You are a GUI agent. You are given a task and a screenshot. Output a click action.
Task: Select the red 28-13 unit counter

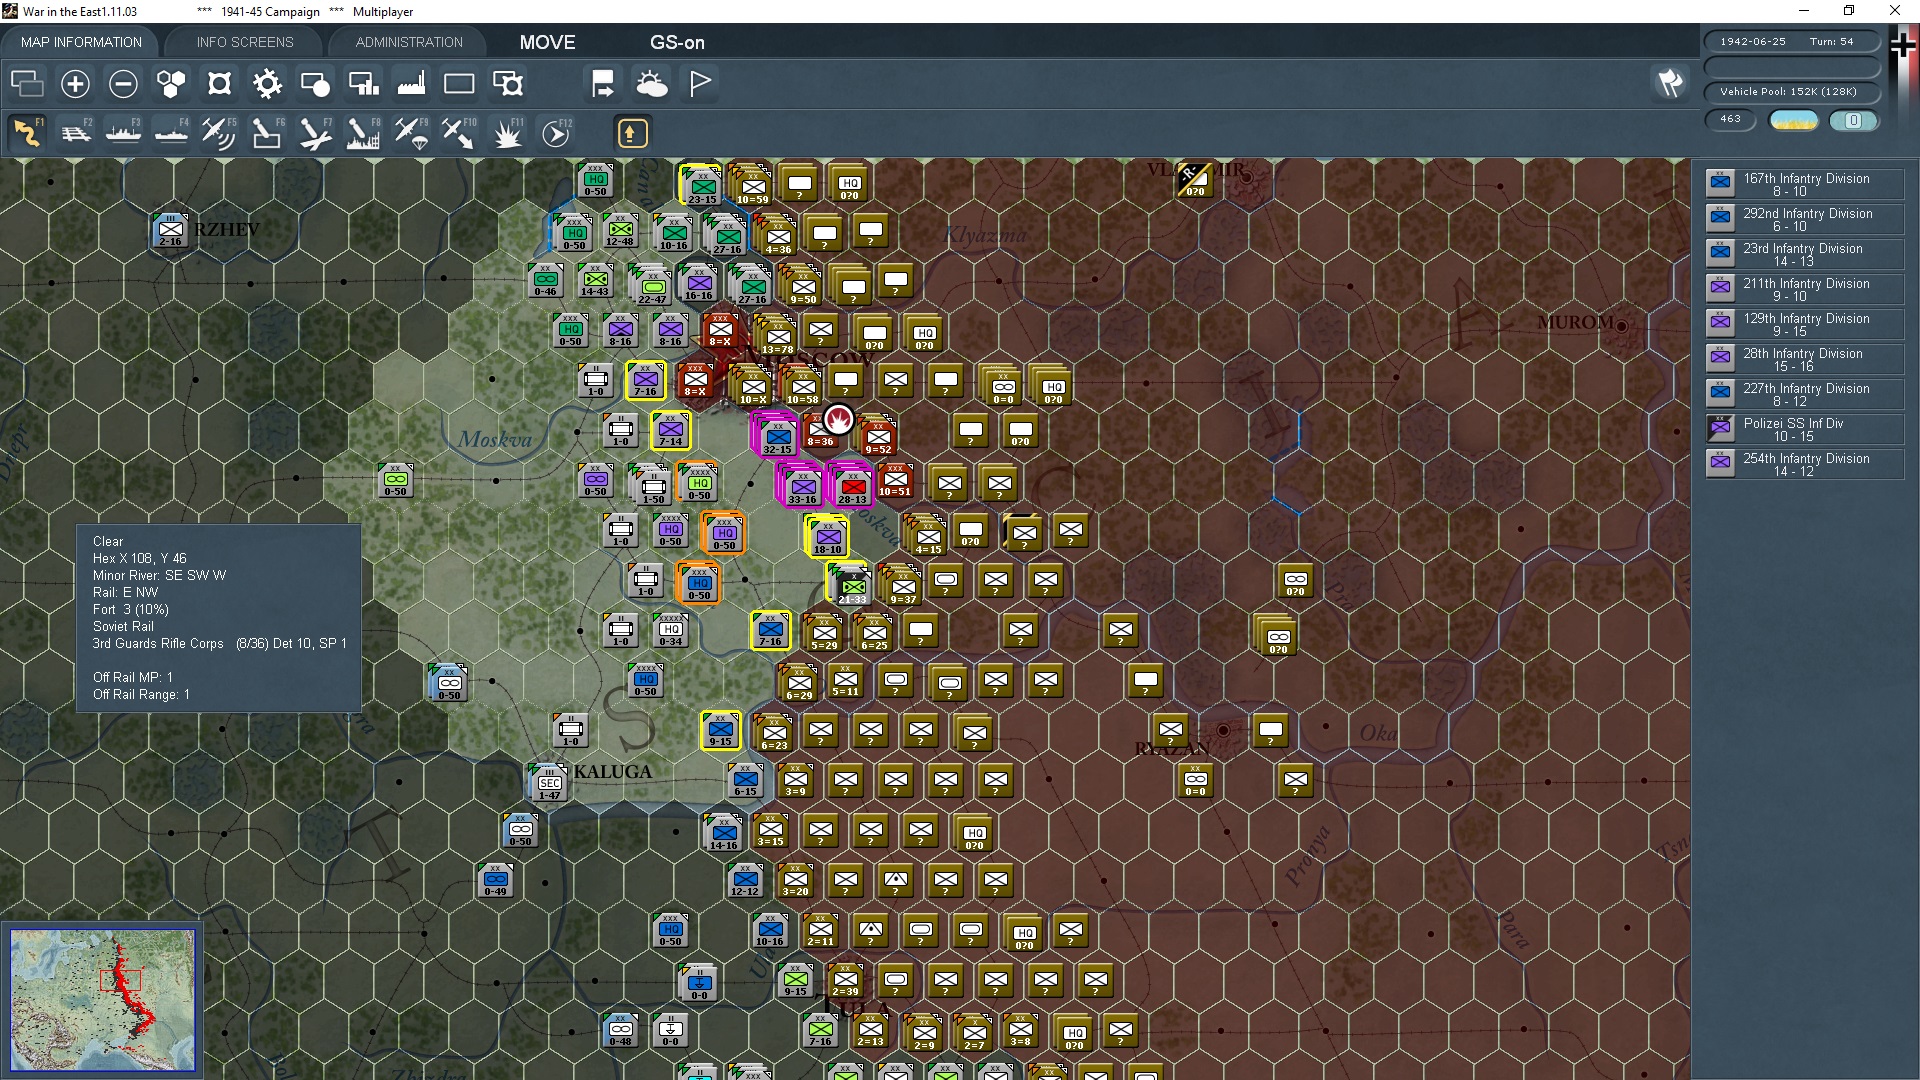pyautogui.click(x=852, y=487)
